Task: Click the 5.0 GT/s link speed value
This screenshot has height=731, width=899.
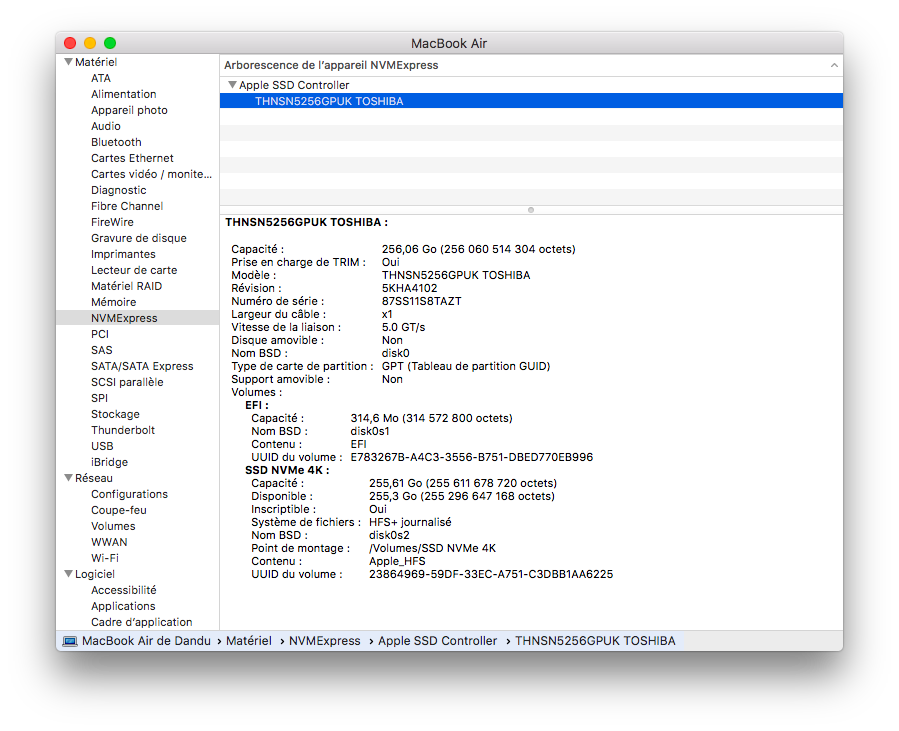Action: point(404,327)
